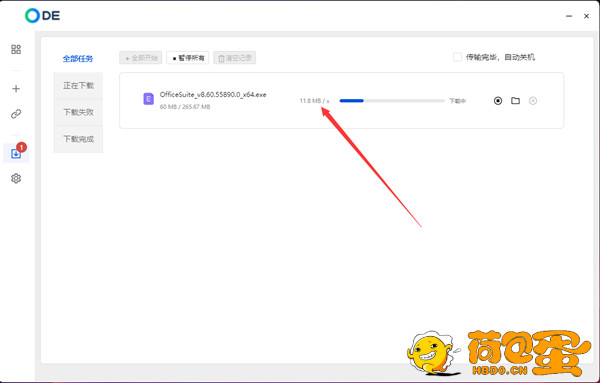This screenshot has width=600, height=383.
Task: Click the purple exe file type icon
Action: 148,99
